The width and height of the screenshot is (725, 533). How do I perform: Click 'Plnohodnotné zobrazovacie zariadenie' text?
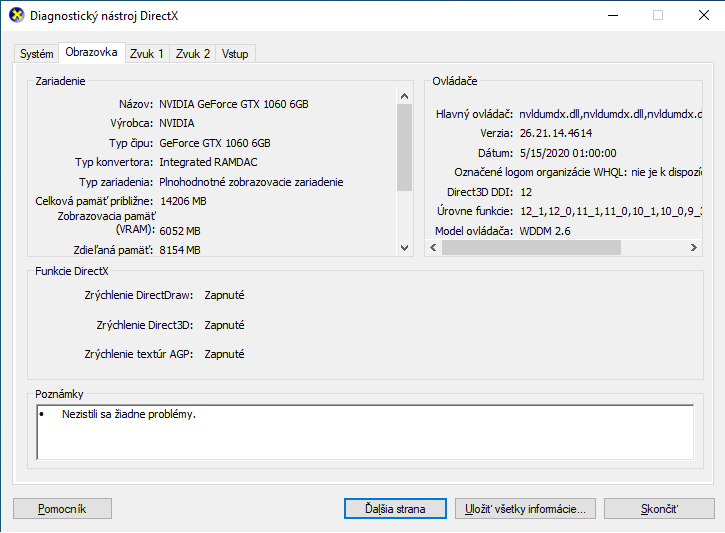coord(251,182)
